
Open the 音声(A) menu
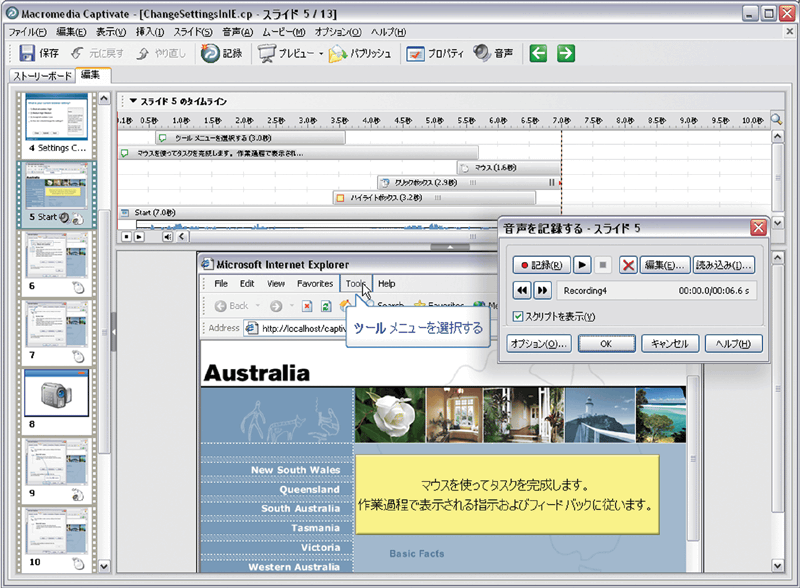click(x=237, y=32)
